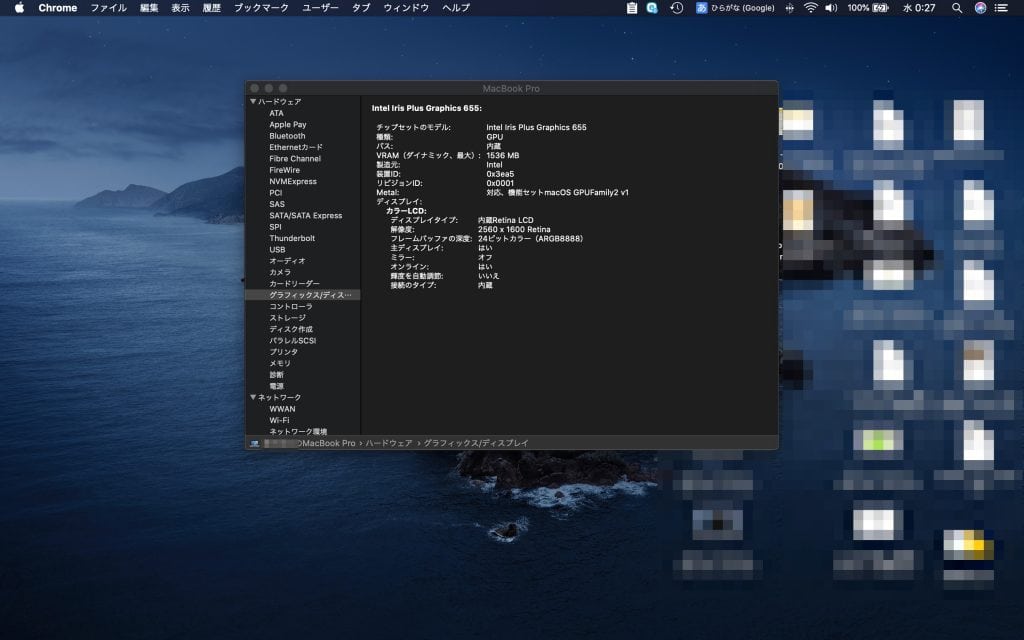Select Bluetooth in sidebar
The image size is (1024, 640).
pos(287,136)
